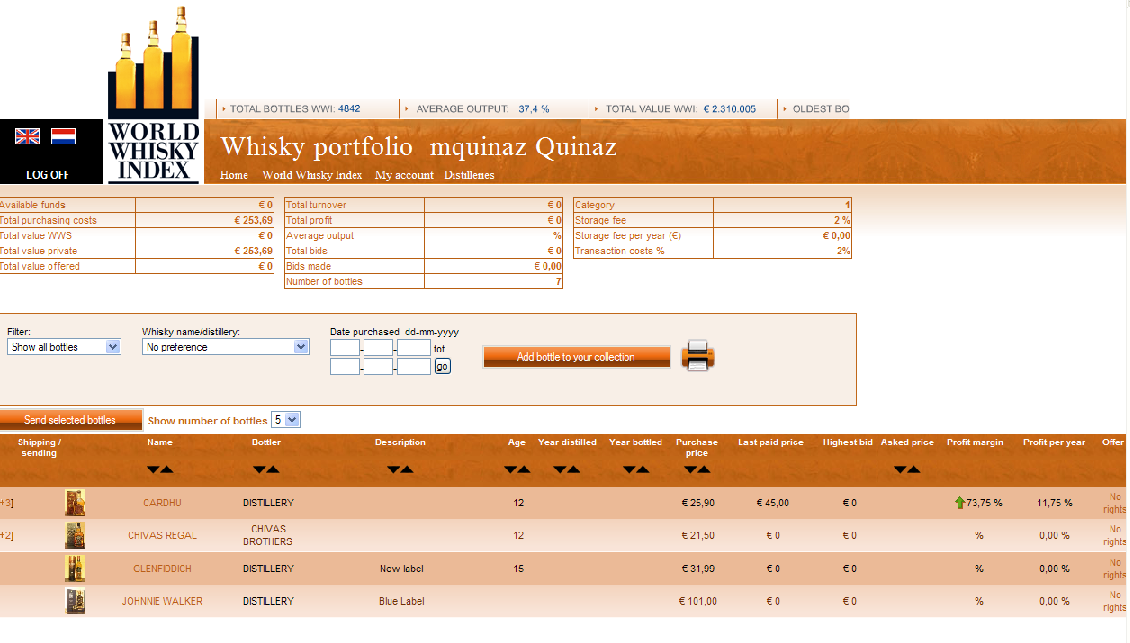The image size is (1130, 643).
Task: Open the GLENFIDDICH whisky link
Action: tap(162, 569)
